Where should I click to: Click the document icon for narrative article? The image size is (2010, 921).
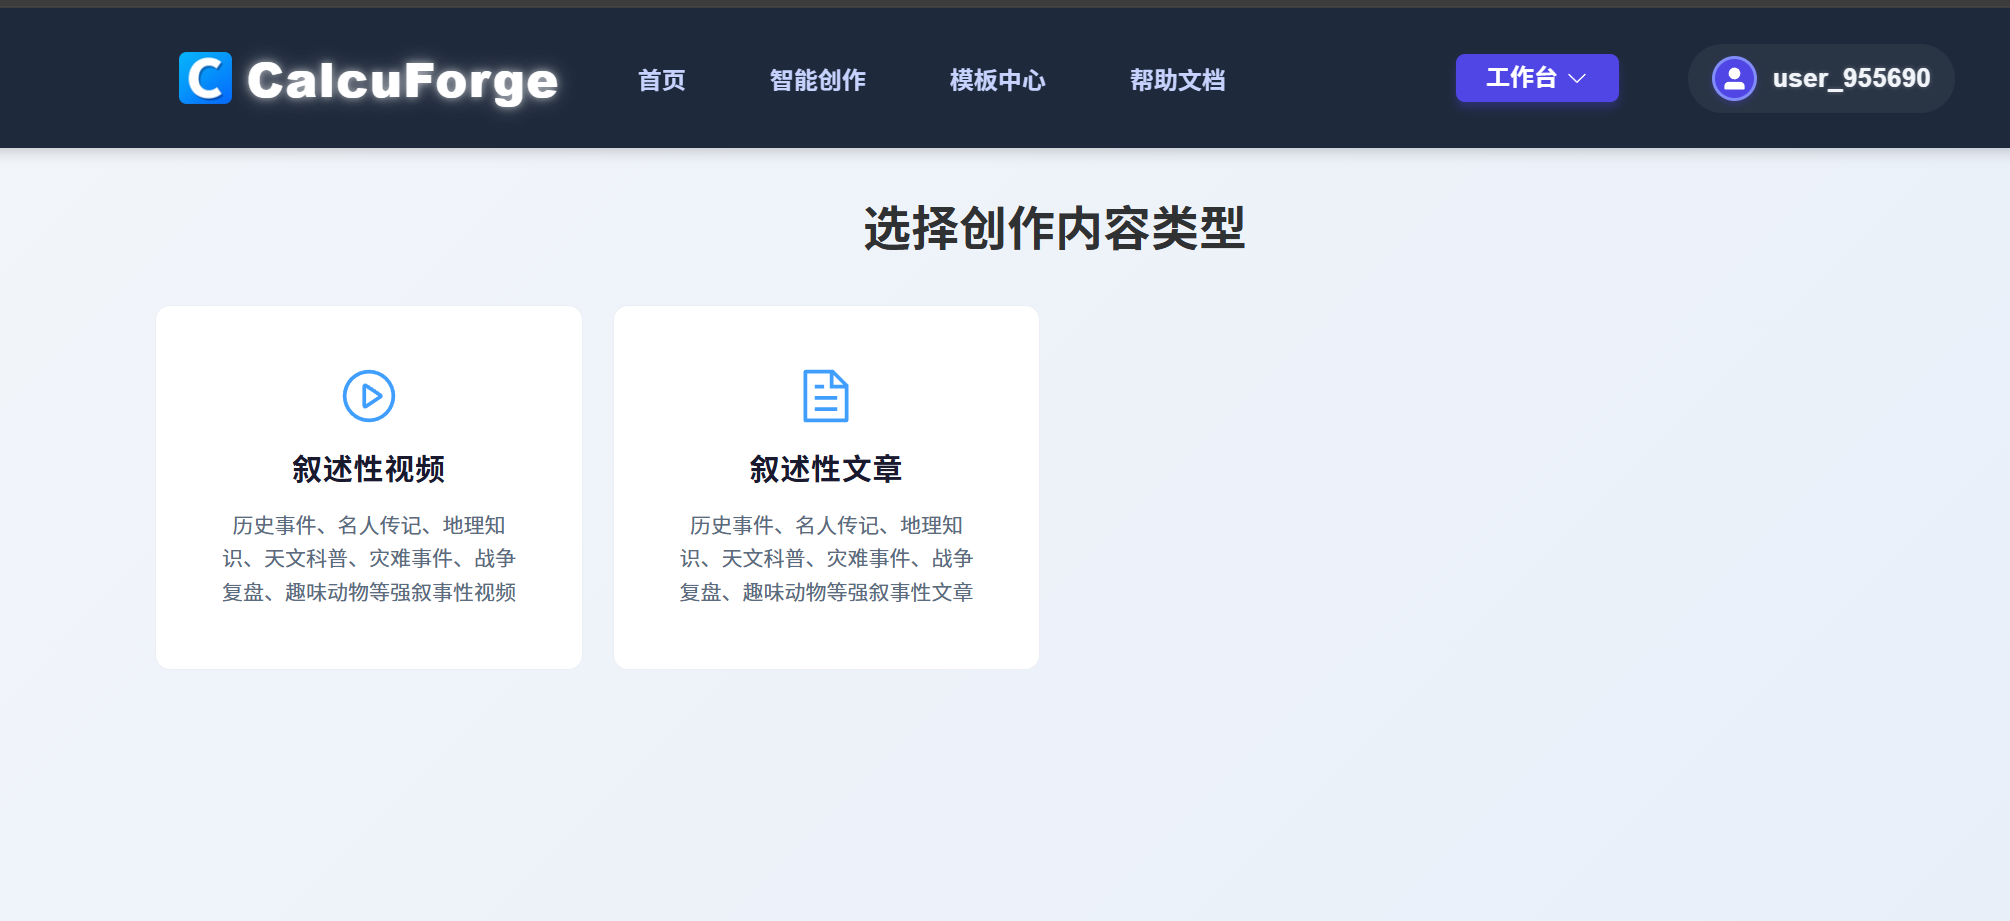(826, 396)
